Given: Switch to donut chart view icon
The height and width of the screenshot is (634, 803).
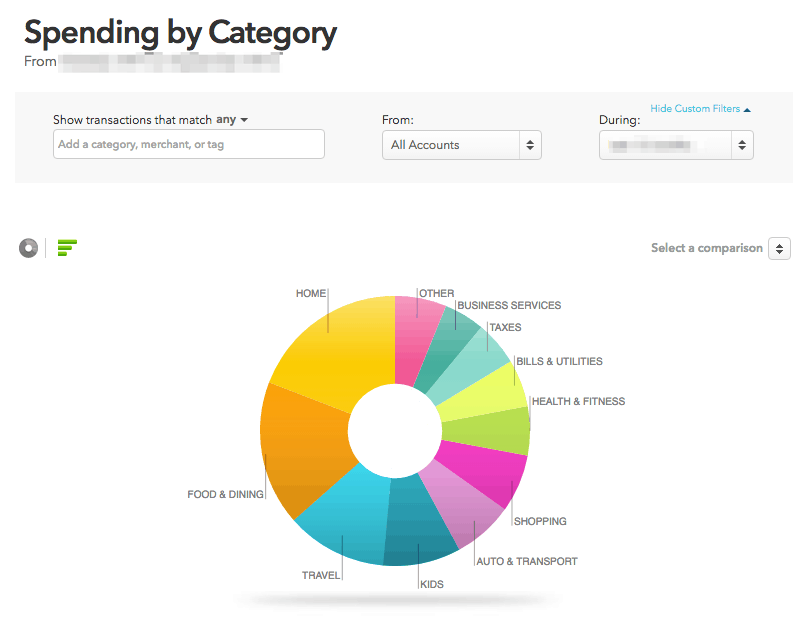Looking at the screenshot, I should click(28, 248).
